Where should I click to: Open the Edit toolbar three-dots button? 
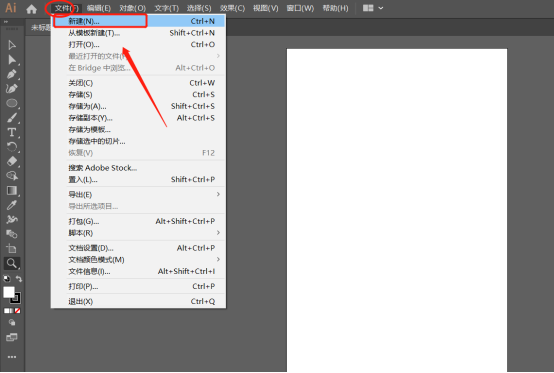click(12, 357)
